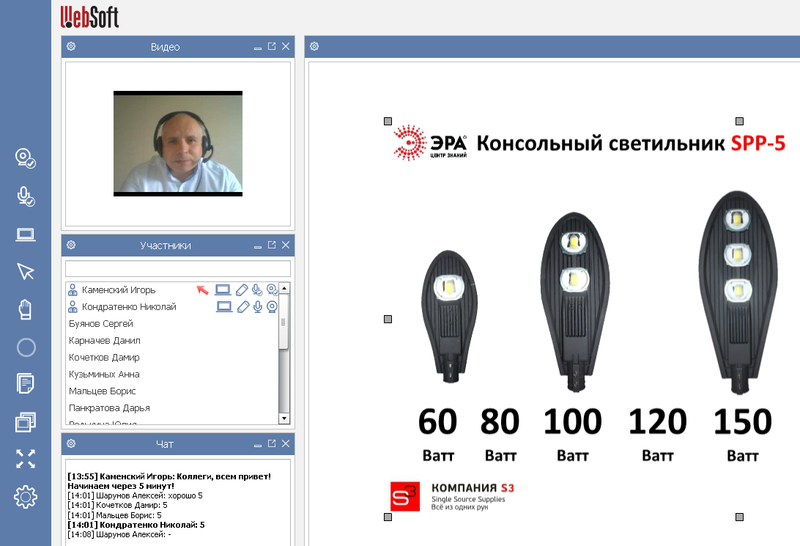Click user icon beside Кондратенко Николай
This screenshot has height=546, width=800.
click(x=73, y=307)
